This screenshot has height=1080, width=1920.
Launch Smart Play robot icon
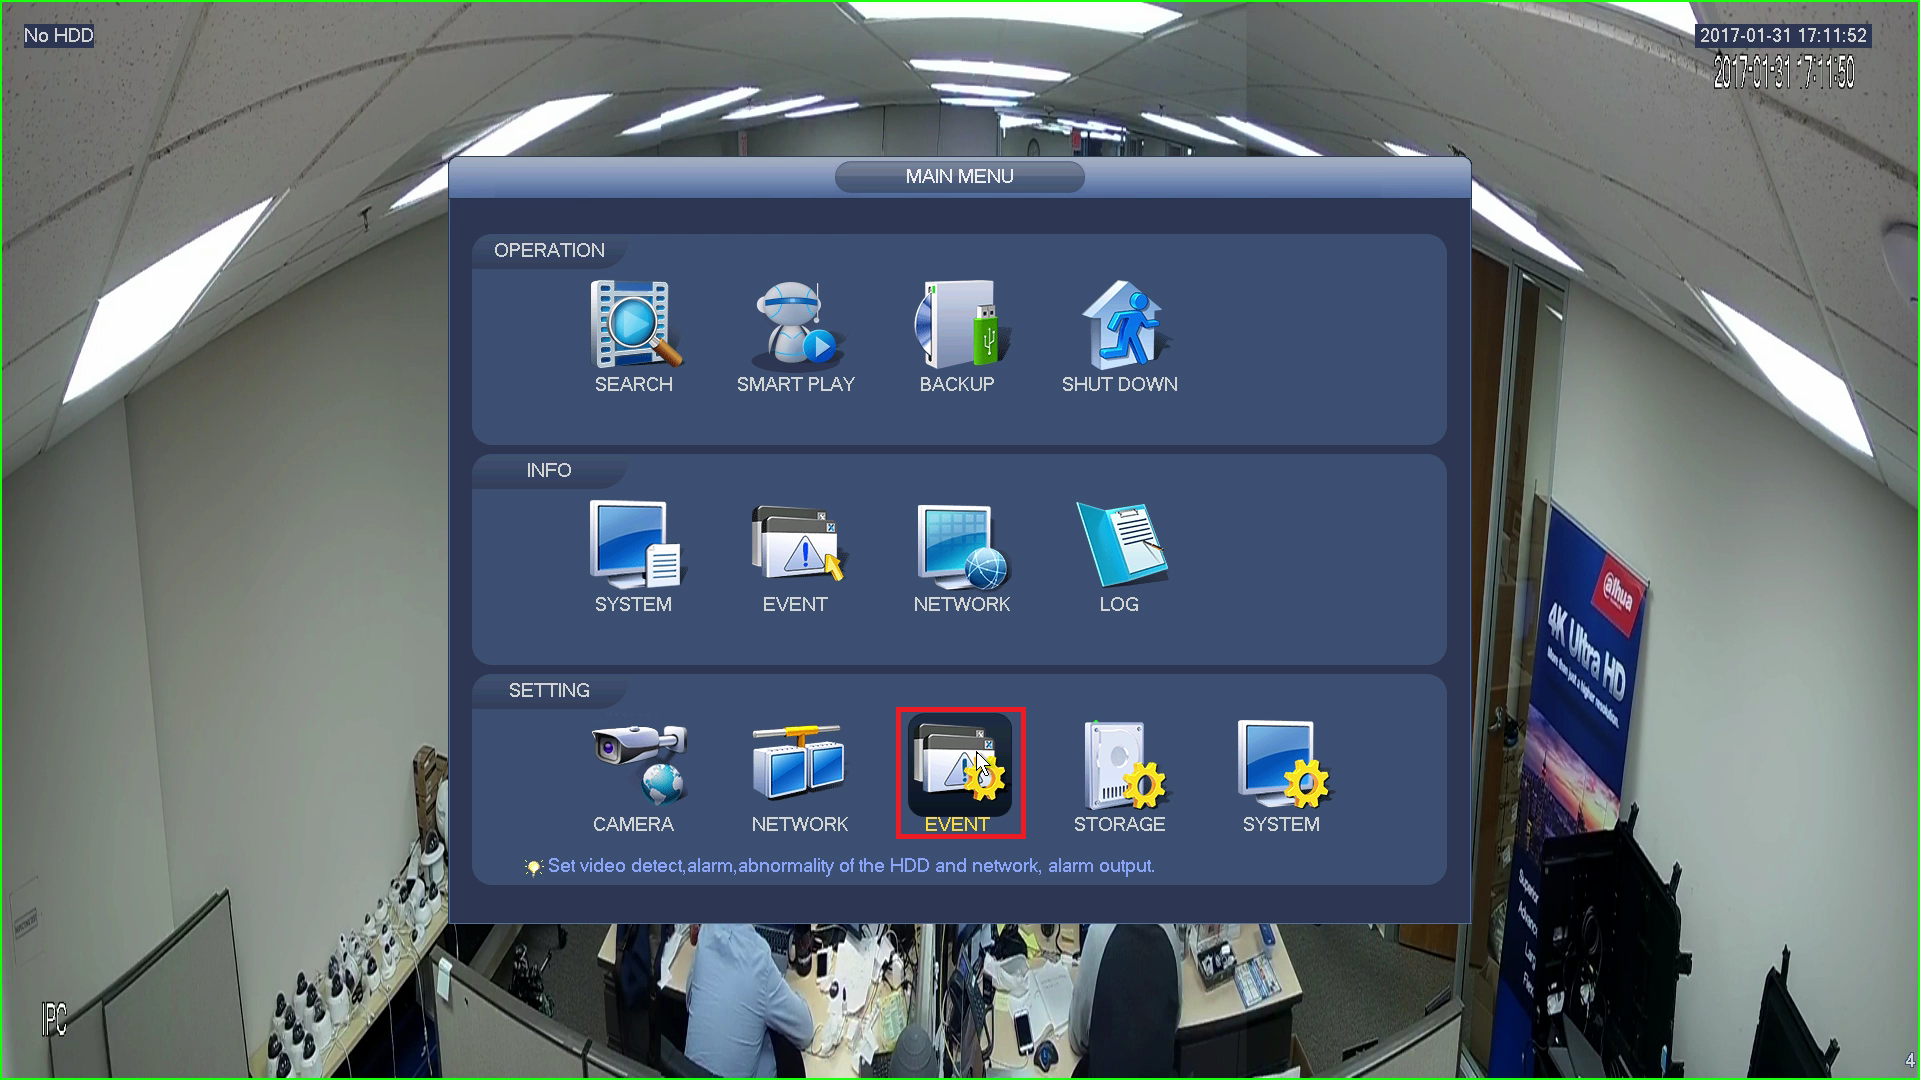coord(796,325)
